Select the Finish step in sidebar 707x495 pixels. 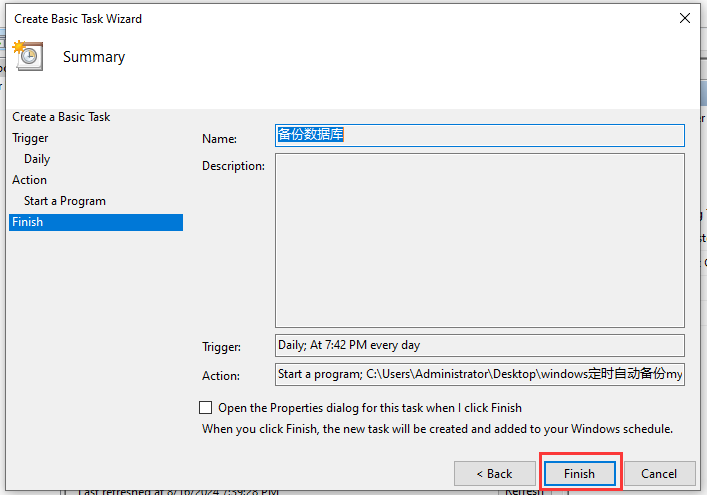coord(96,222)
